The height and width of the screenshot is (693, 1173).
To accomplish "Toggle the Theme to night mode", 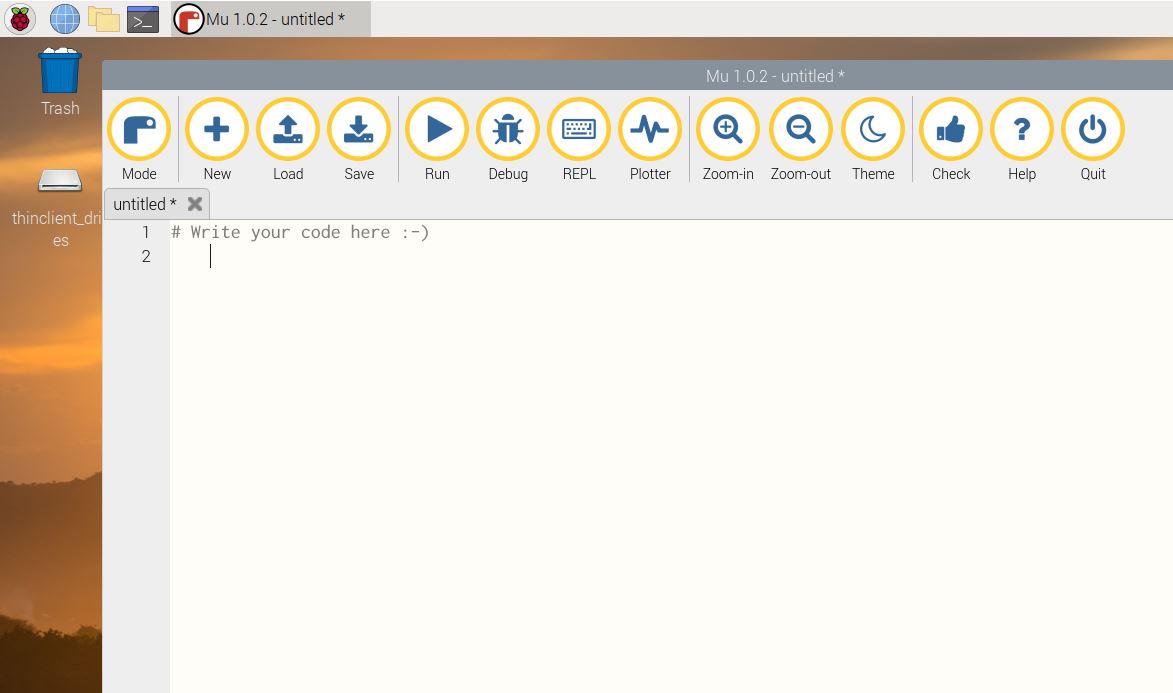I will pyautogui.click(x=873, y=130).
